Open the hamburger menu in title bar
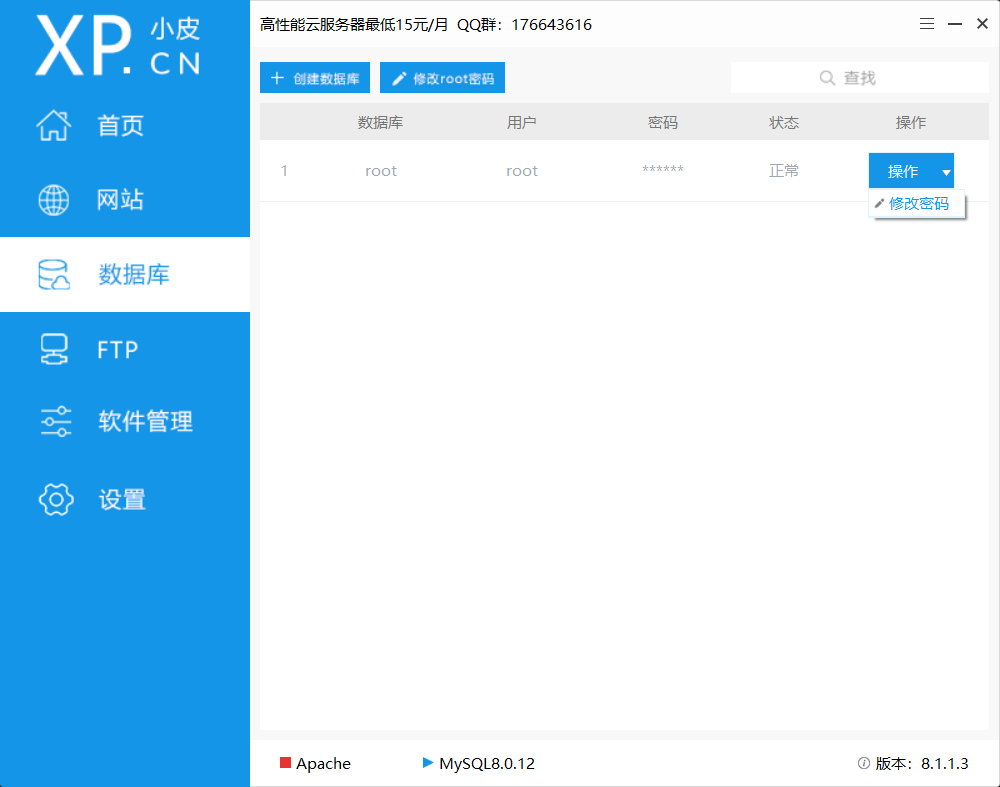The image size is (1000, 787). coord(927,24)
